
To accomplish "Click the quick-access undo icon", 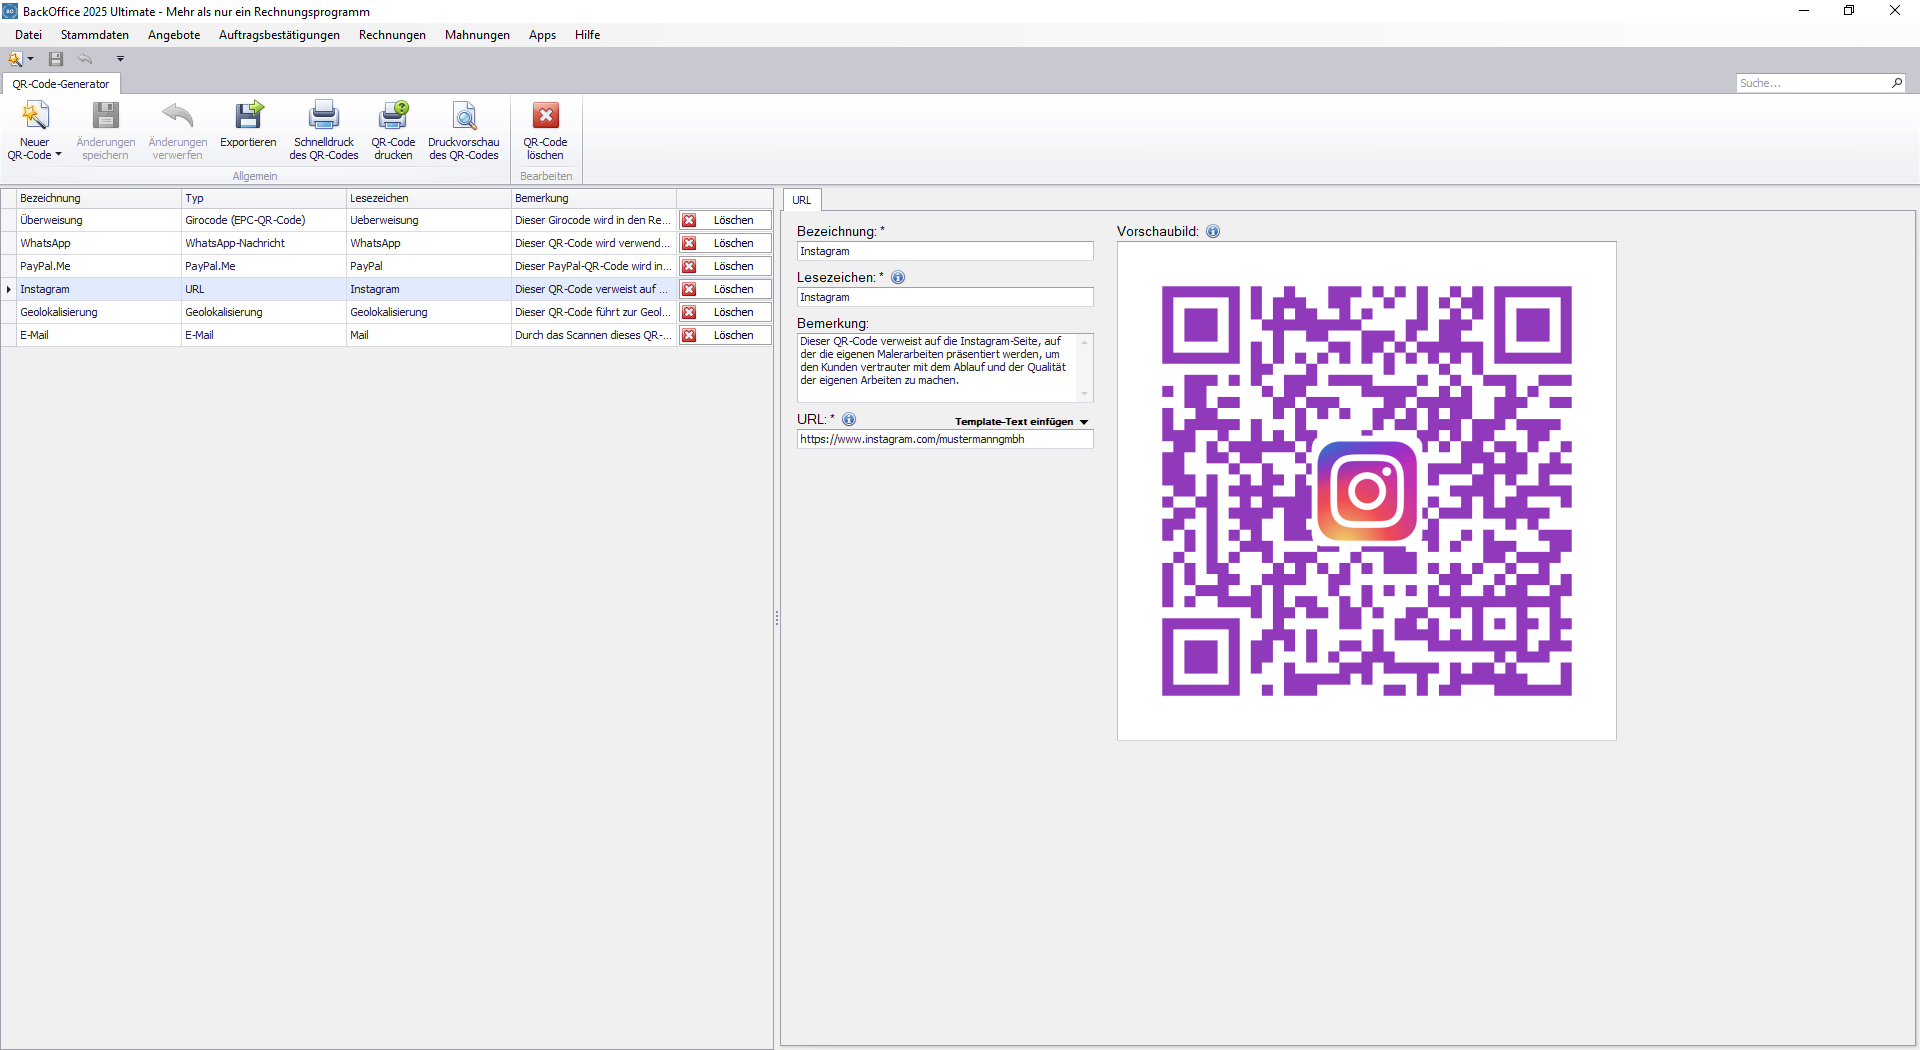I will coord(85,59).
